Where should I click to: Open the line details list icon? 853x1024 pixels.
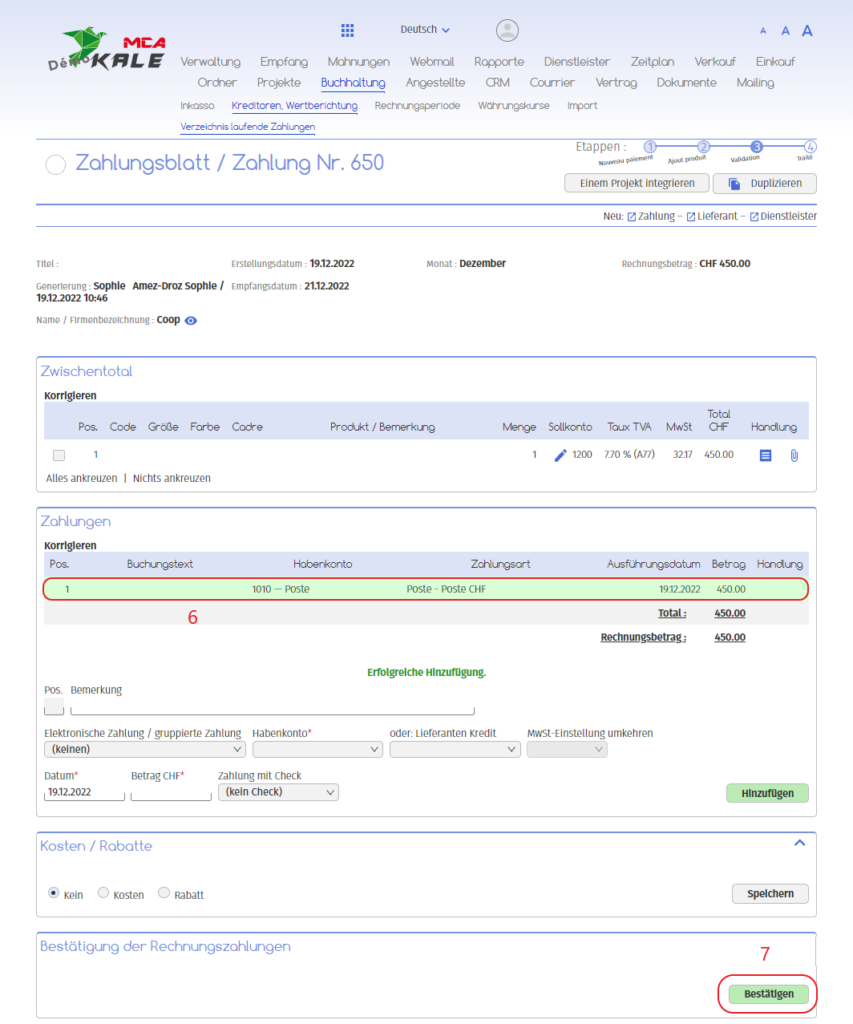(765, 455)
